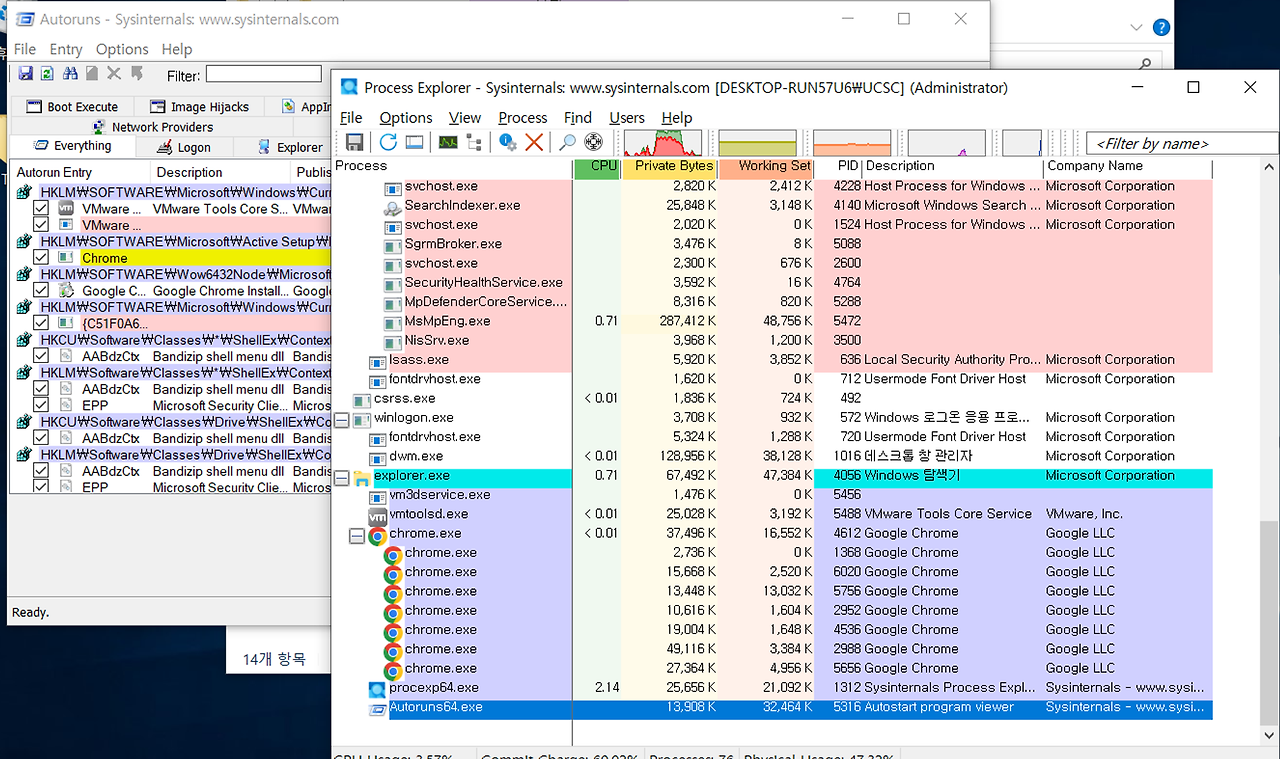Click the green graph monitor toolbar icon
Screen dimensions: 1280x759
[448, 143]
